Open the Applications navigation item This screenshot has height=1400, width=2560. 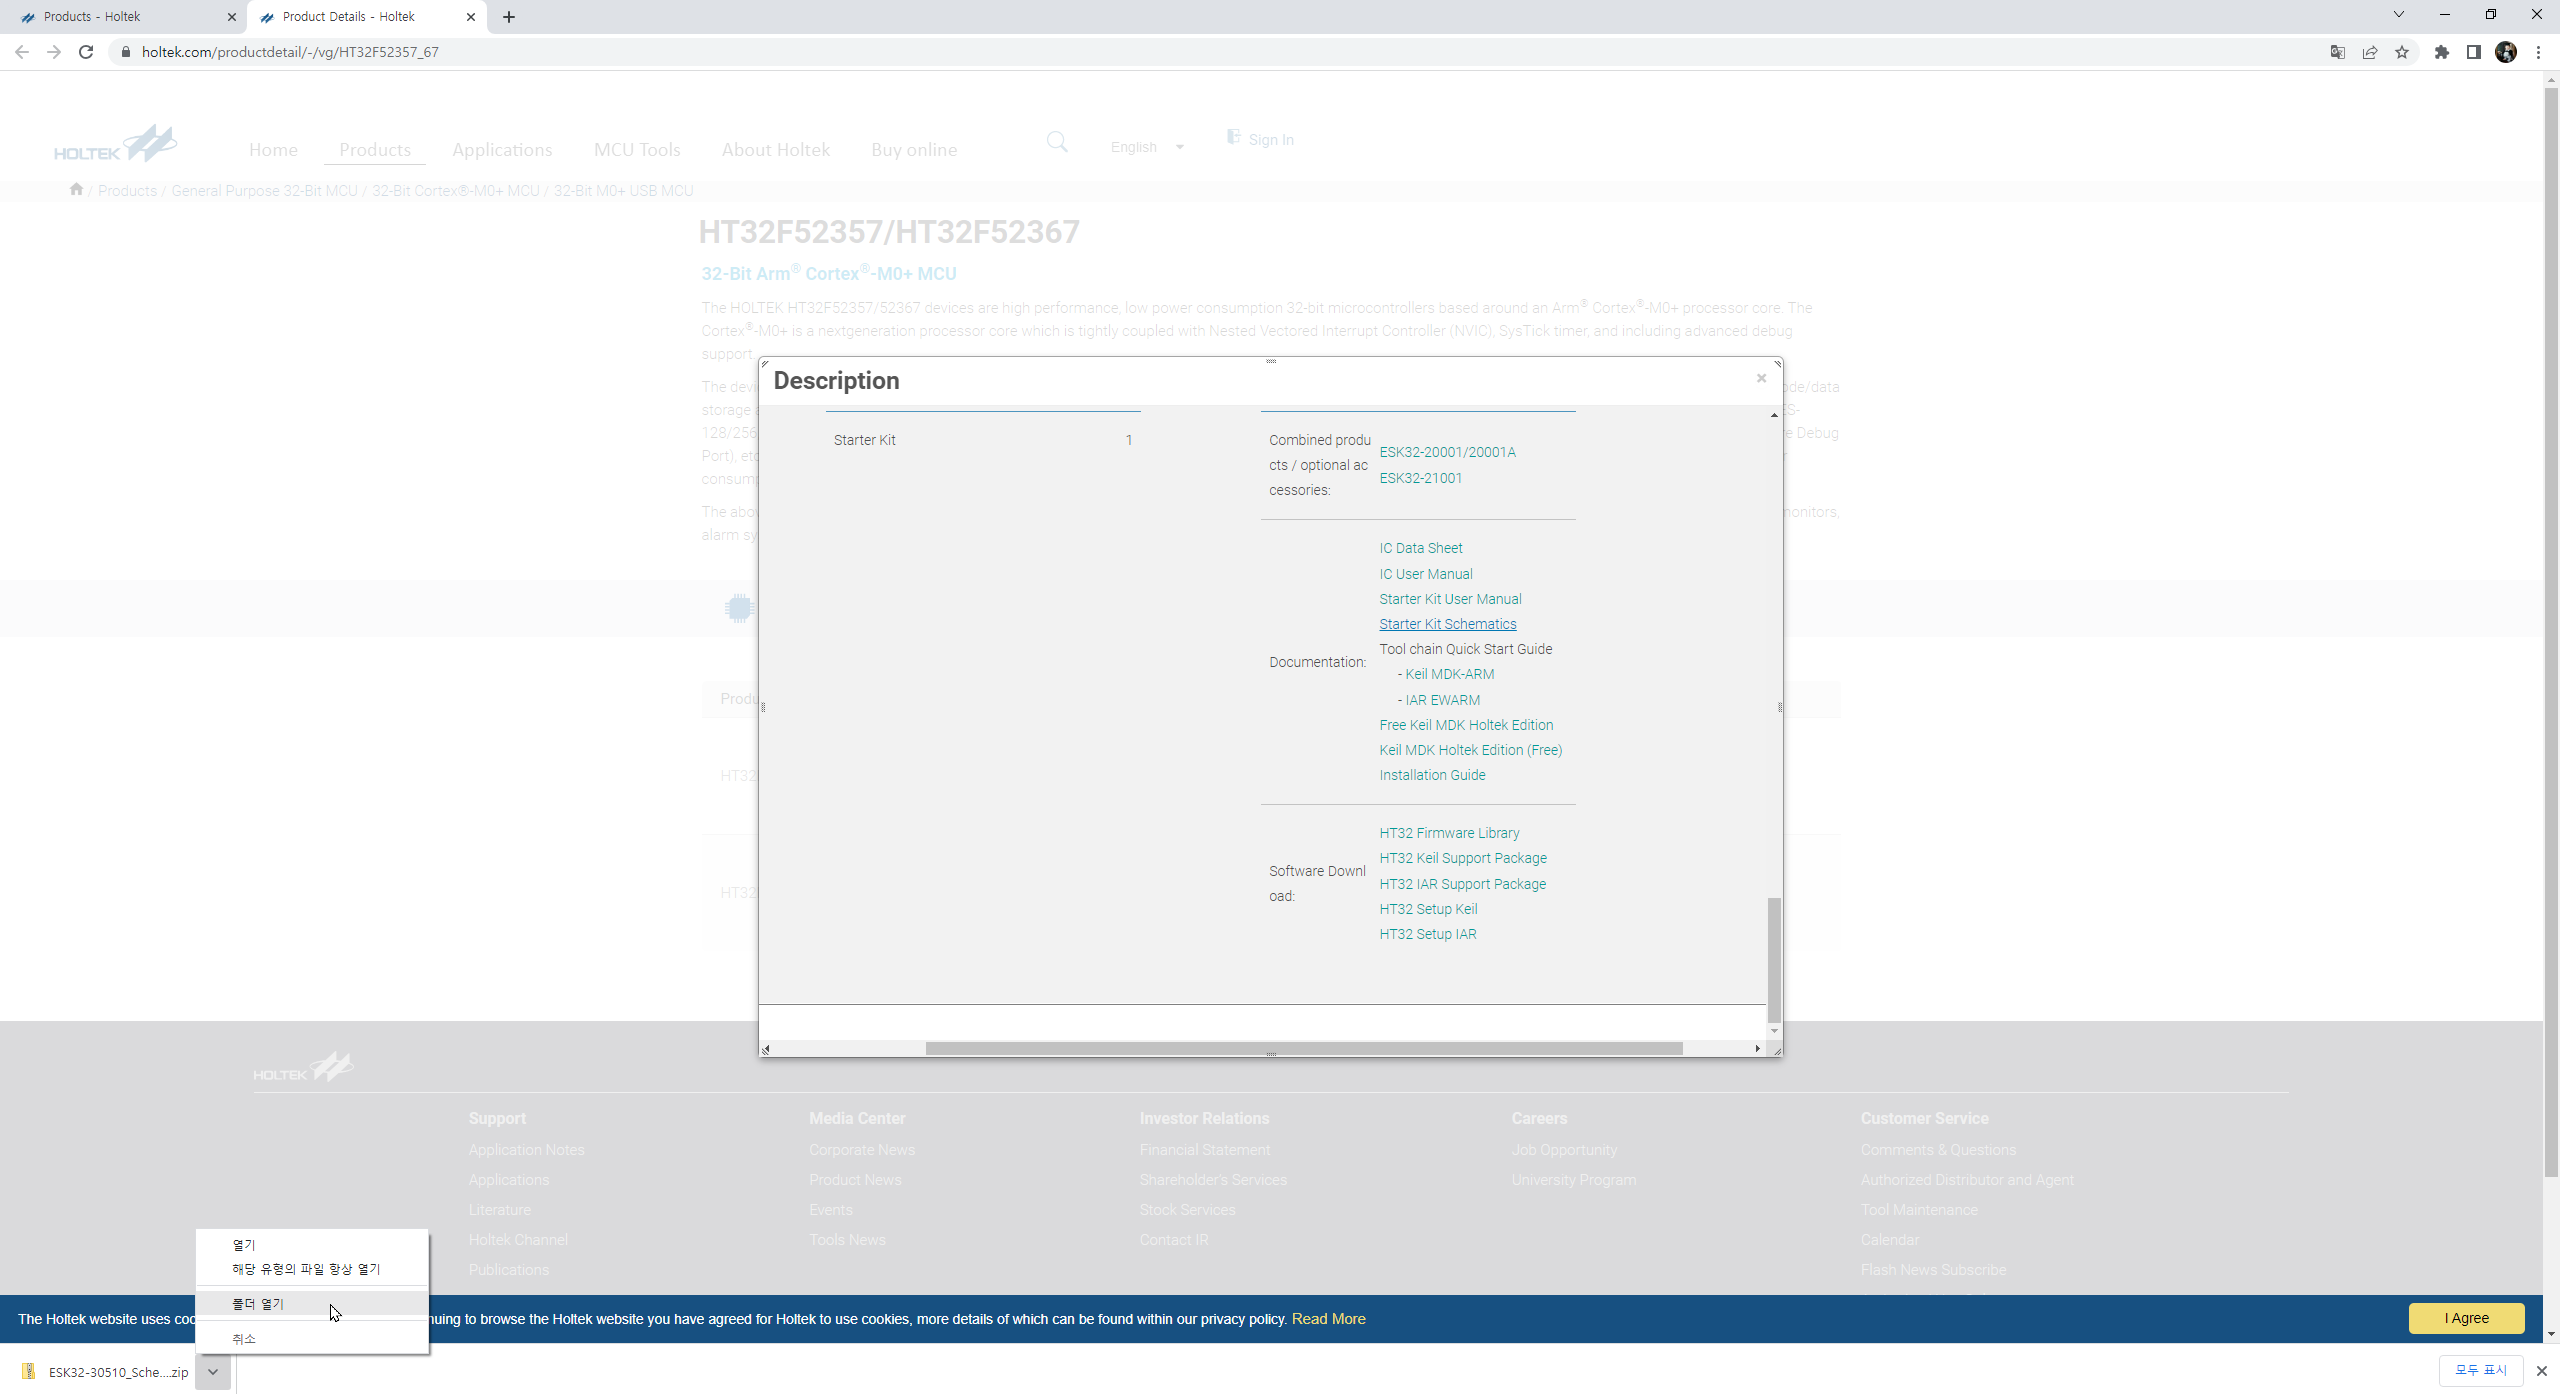502,150
